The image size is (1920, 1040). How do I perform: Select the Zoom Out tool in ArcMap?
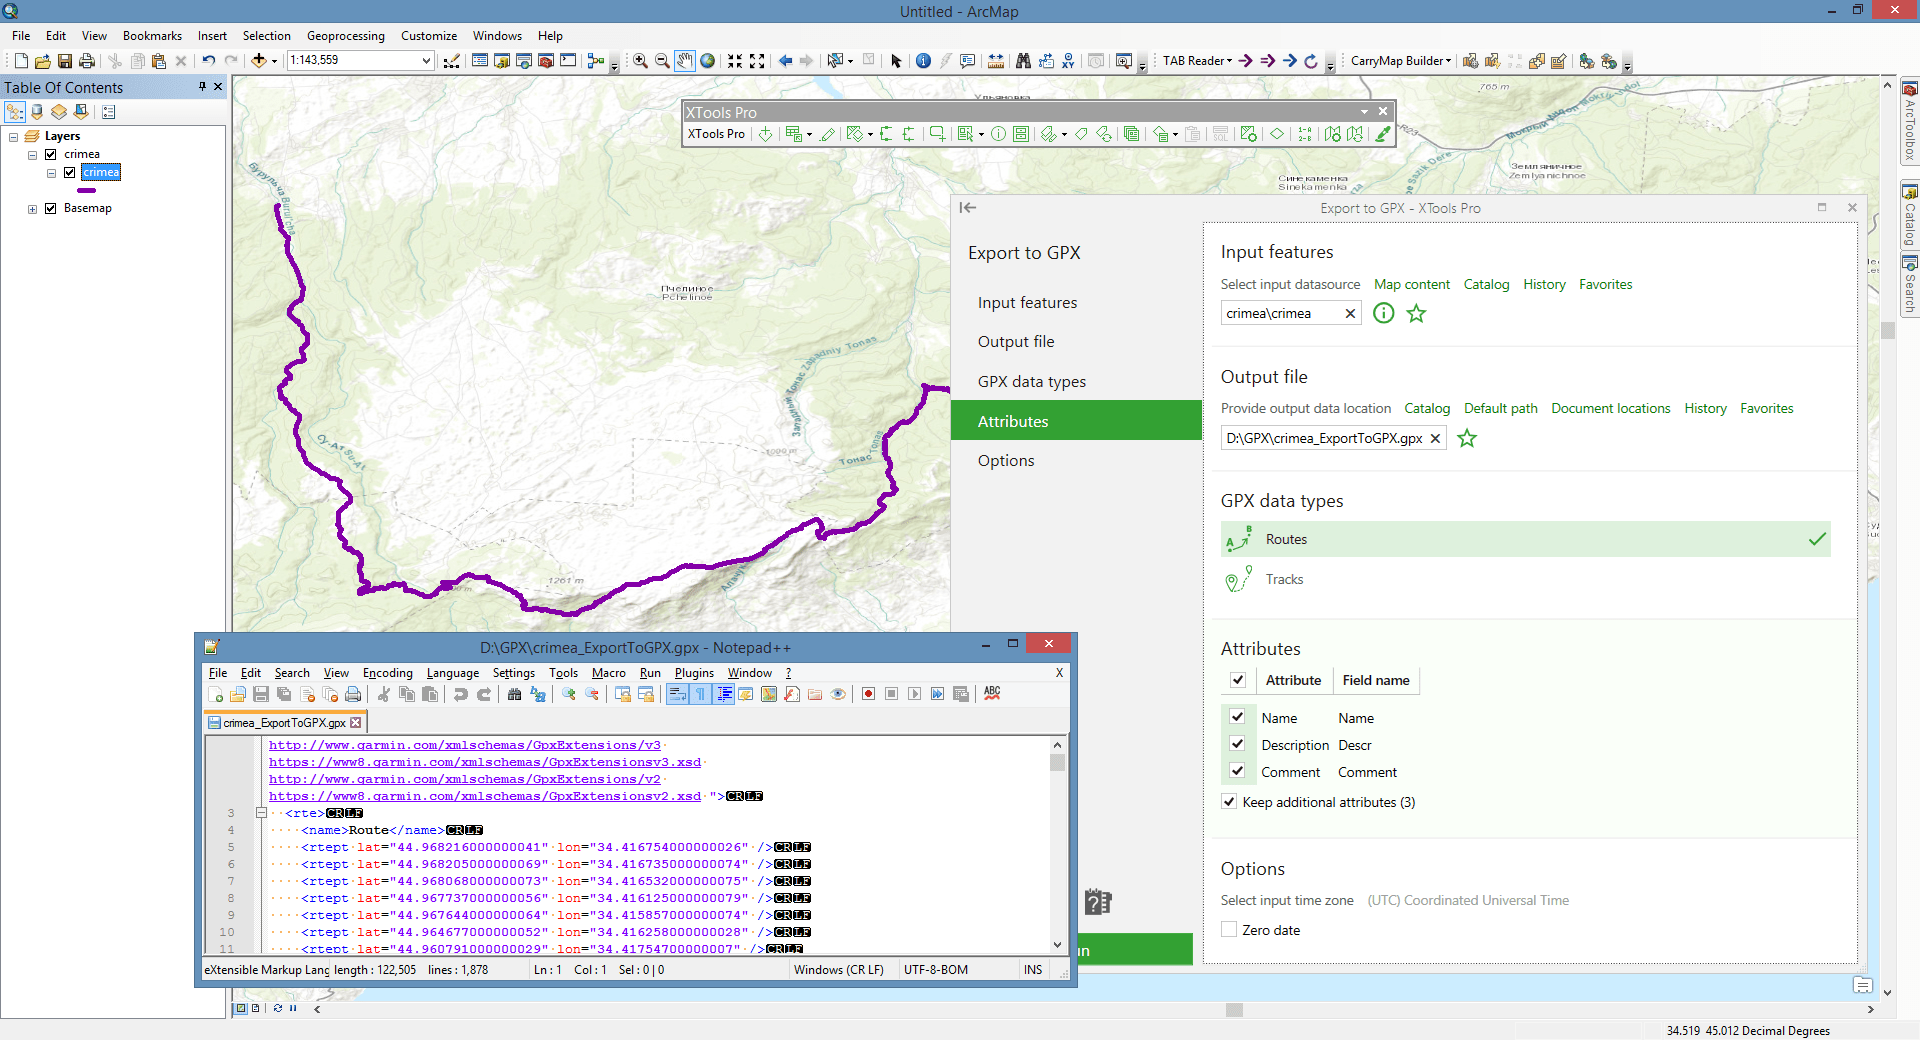coord(662,61)
